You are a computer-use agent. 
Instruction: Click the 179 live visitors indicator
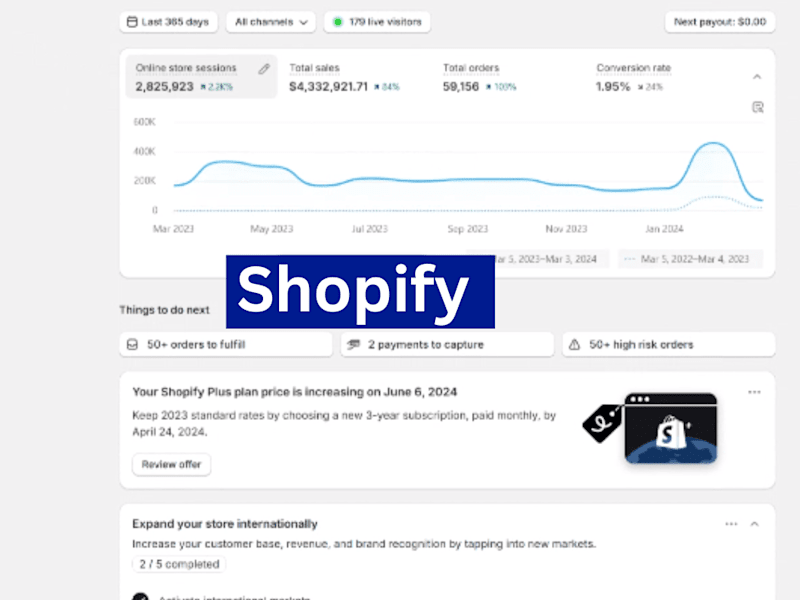tap(377, 22)
